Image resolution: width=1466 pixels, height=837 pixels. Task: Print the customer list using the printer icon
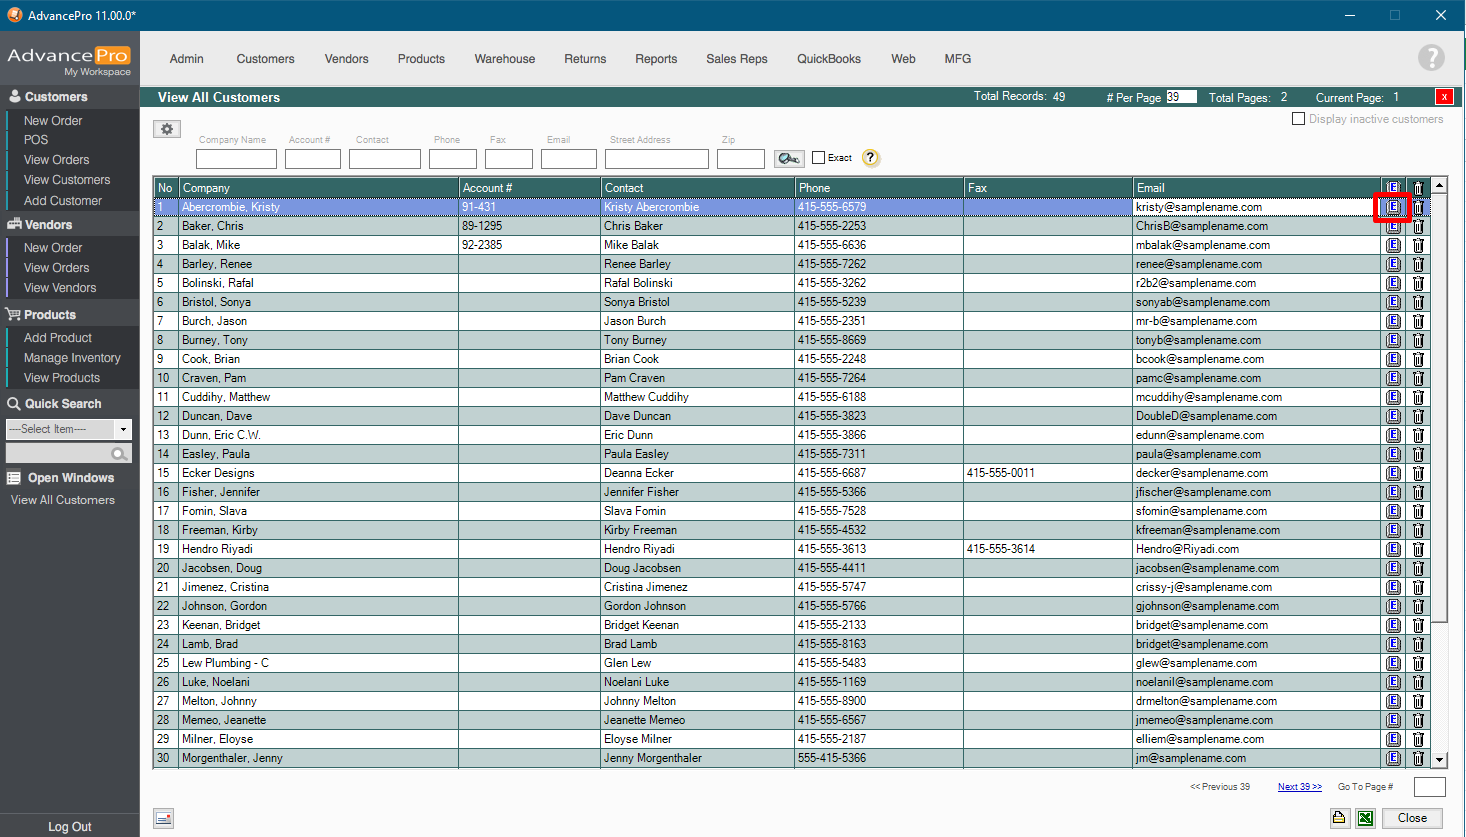[x=1340, y=818]
